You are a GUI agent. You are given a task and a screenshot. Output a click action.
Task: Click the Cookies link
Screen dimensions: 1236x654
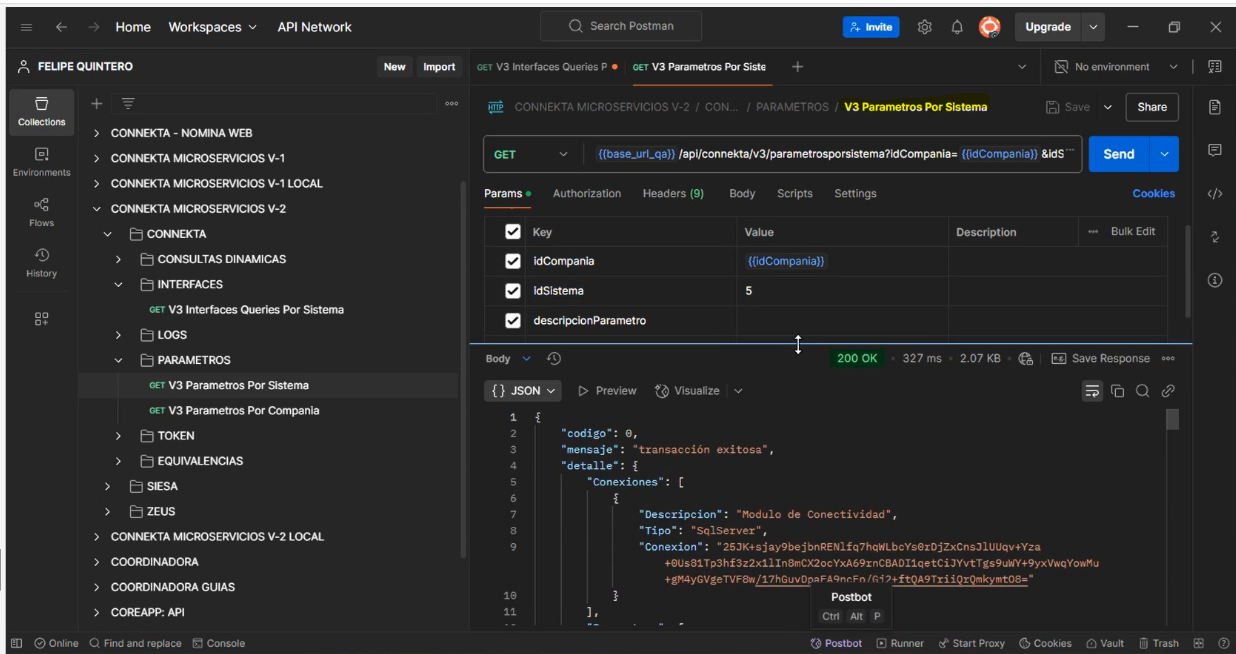point(1153,194)
